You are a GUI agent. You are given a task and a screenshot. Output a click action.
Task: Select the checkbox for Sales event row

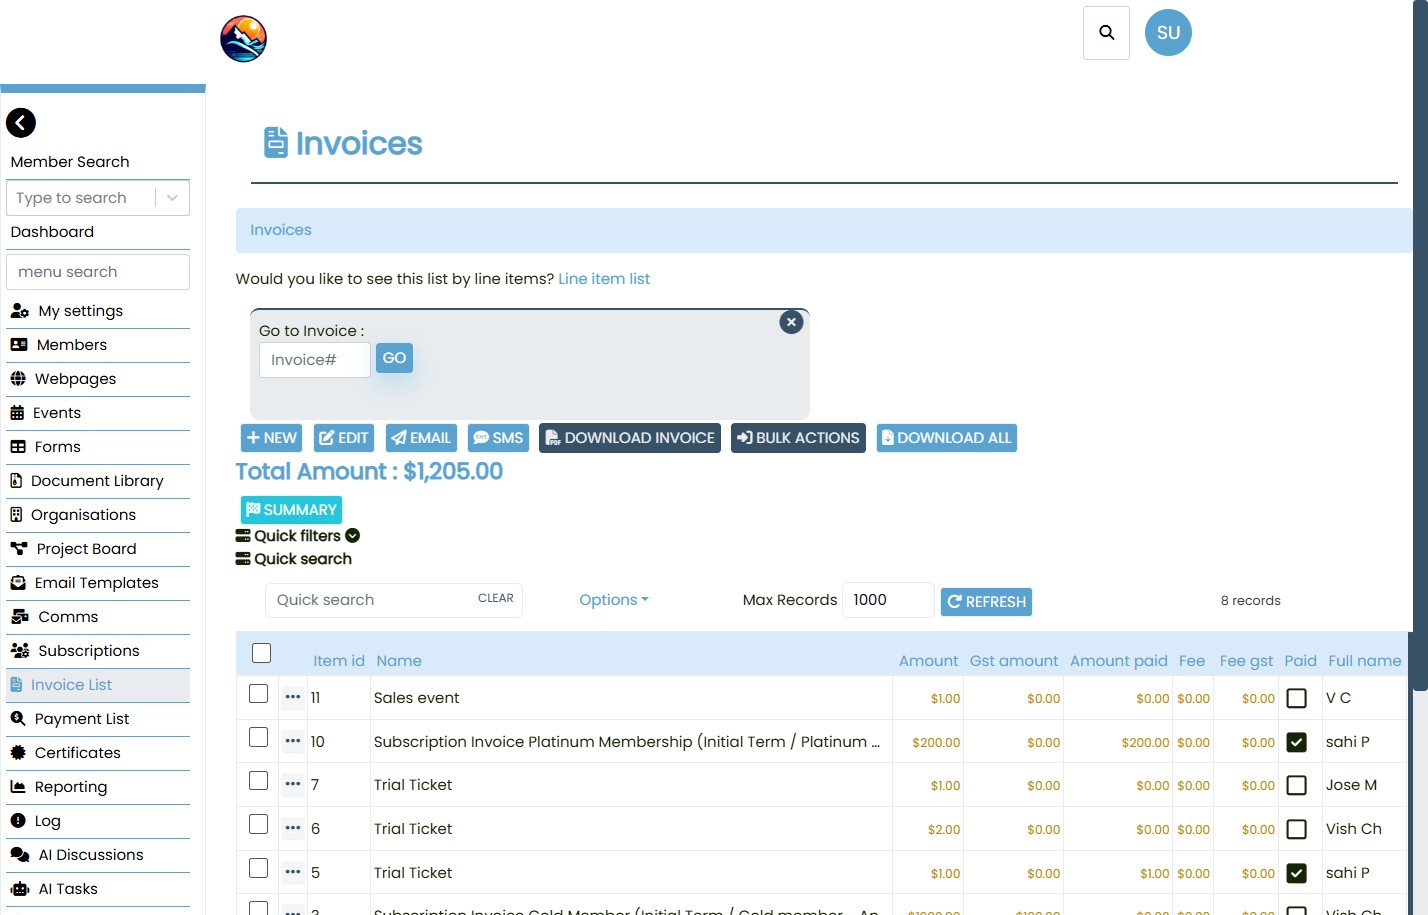point(259,694)
